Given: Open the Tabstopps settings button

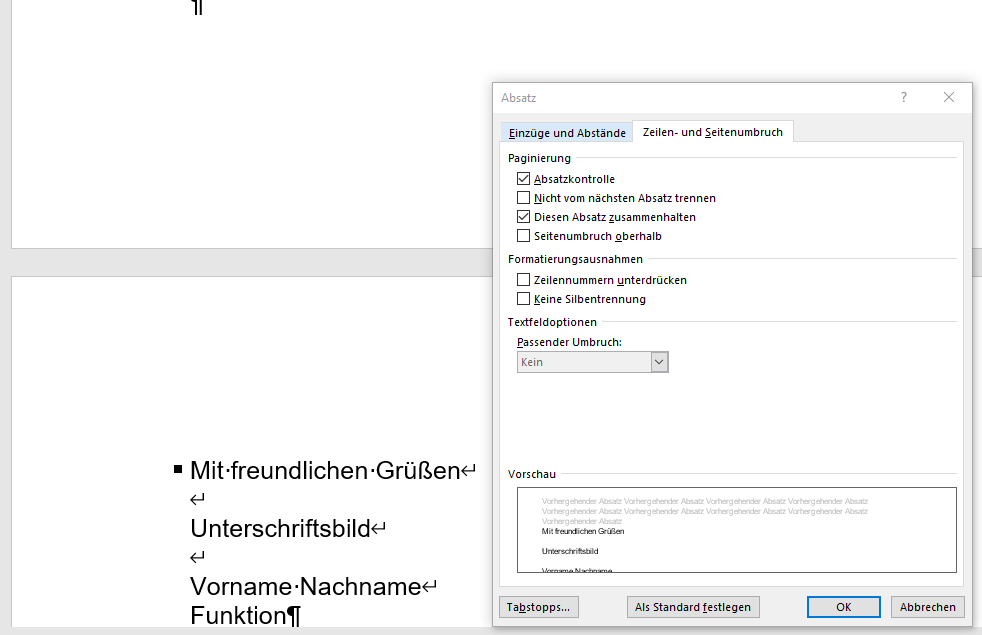Looking at the screenshot, I should click(538, 607).
